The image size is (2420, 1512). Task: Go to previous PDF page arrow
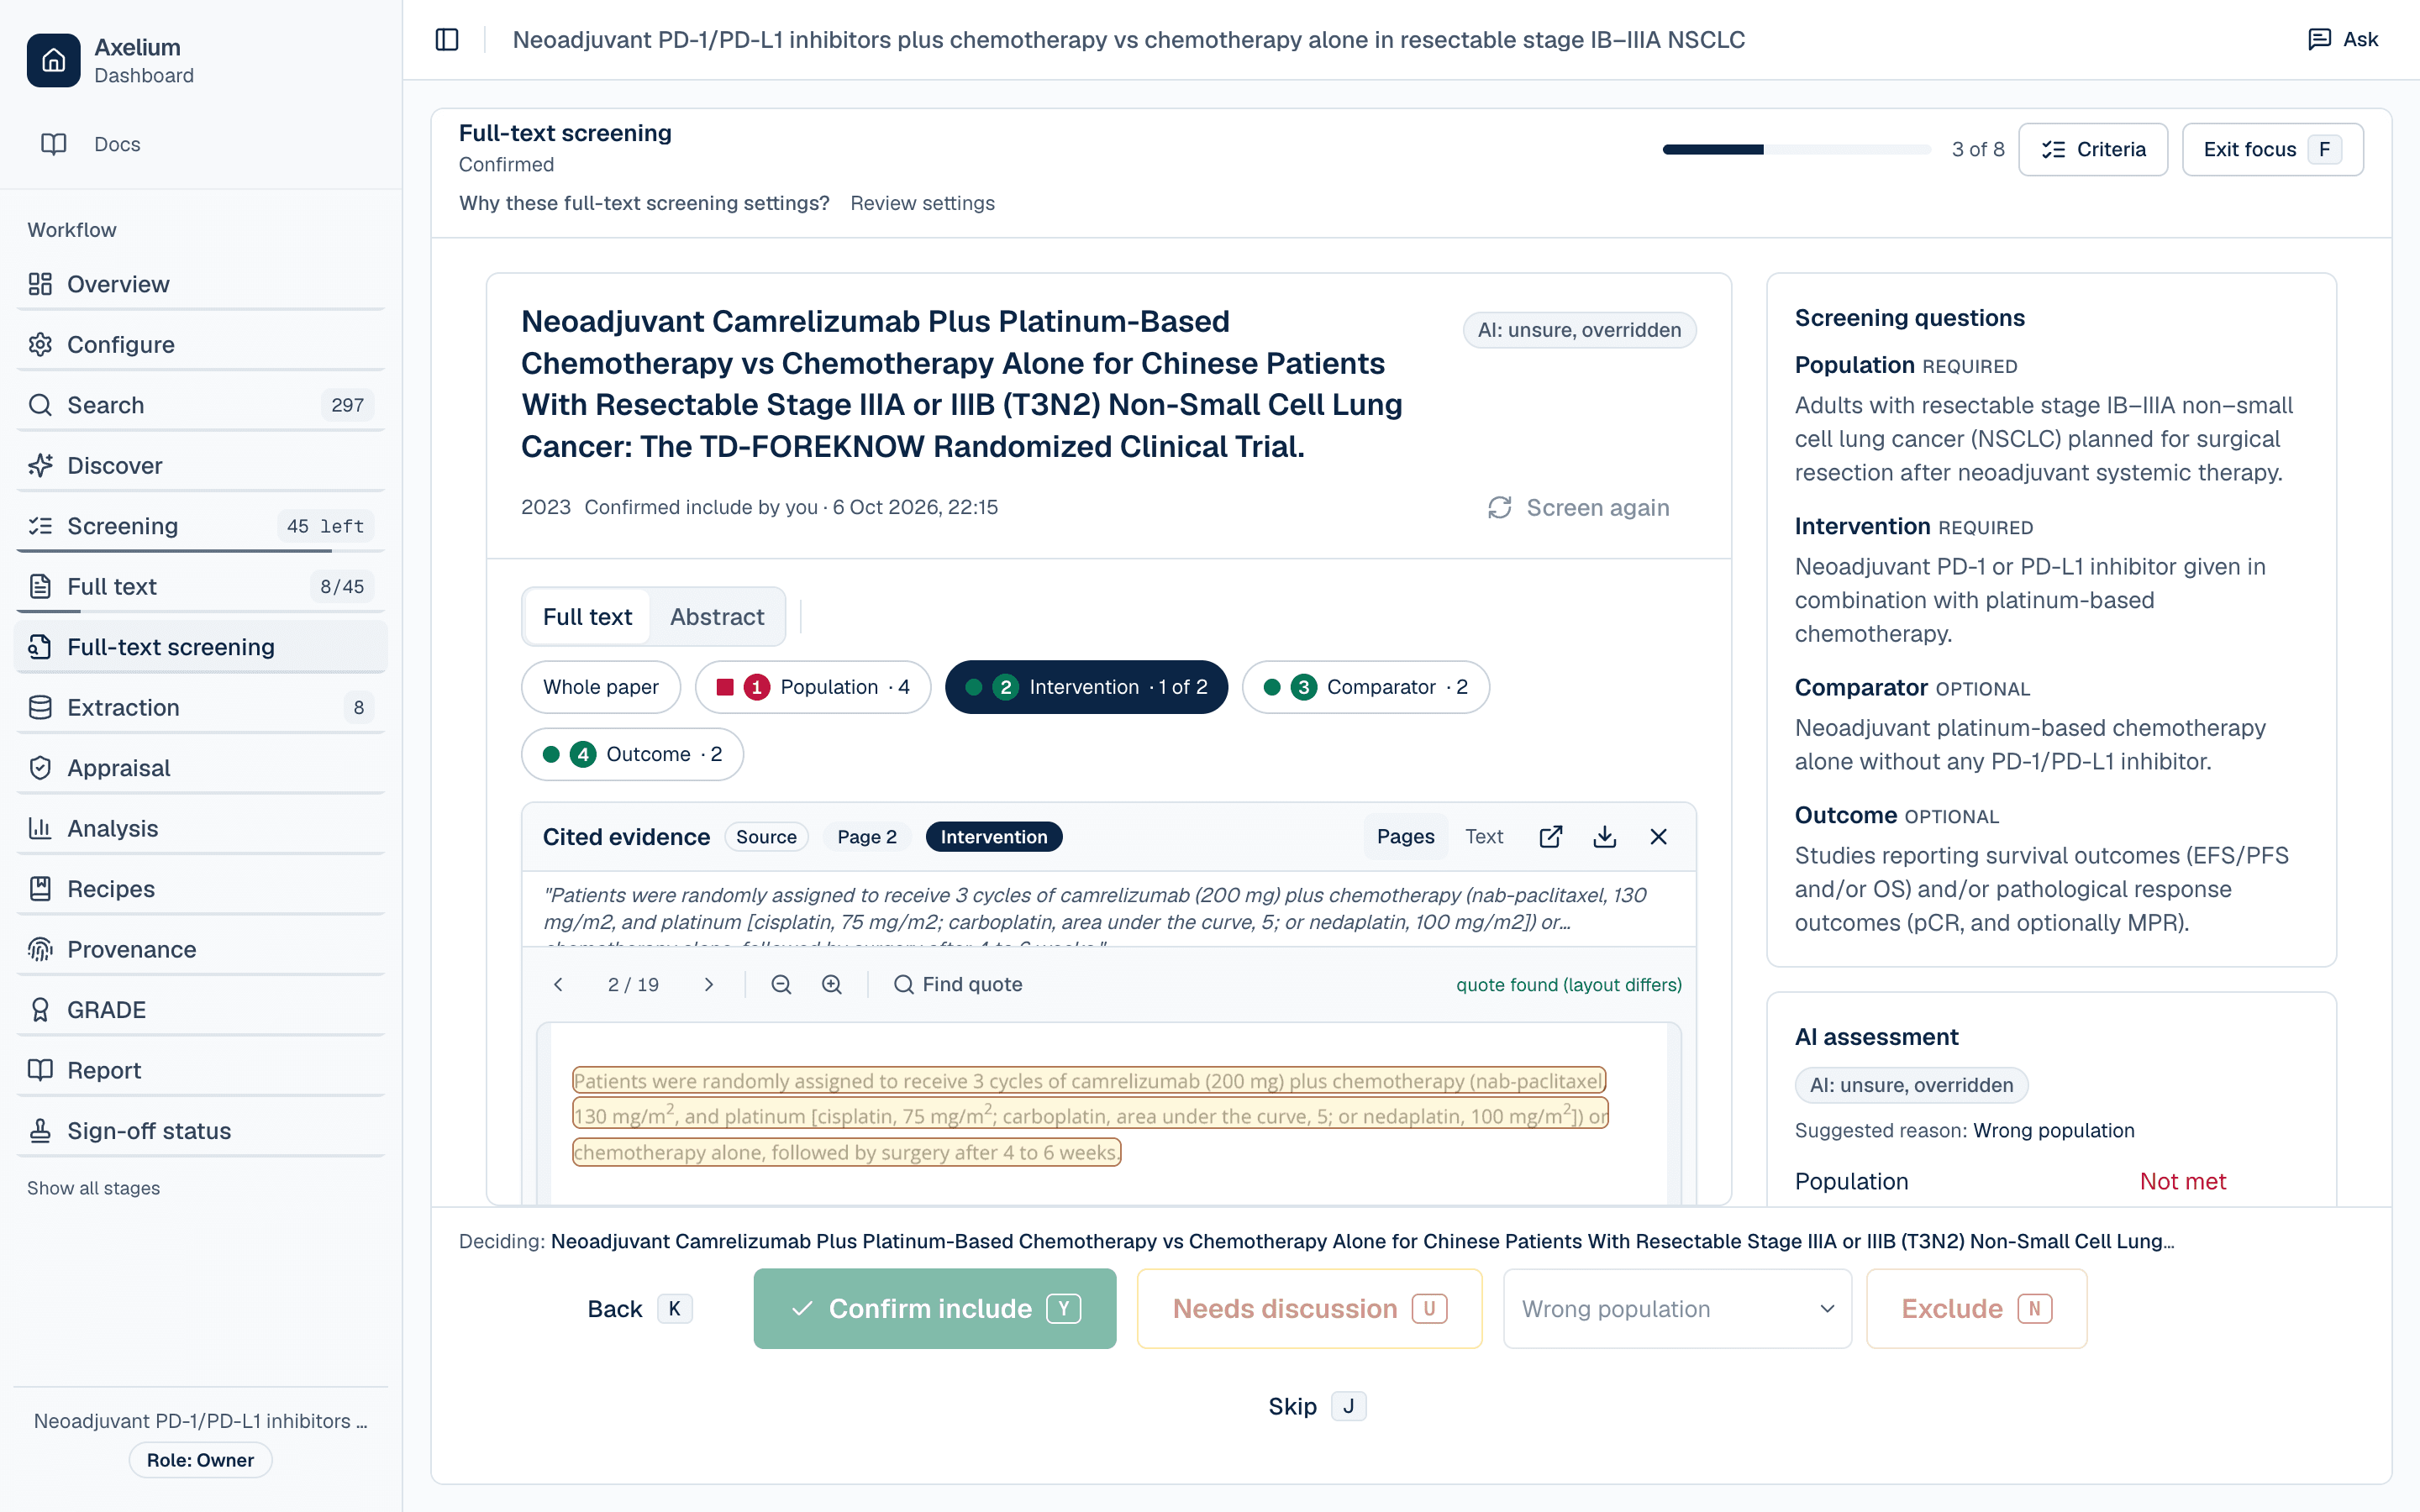558,985
